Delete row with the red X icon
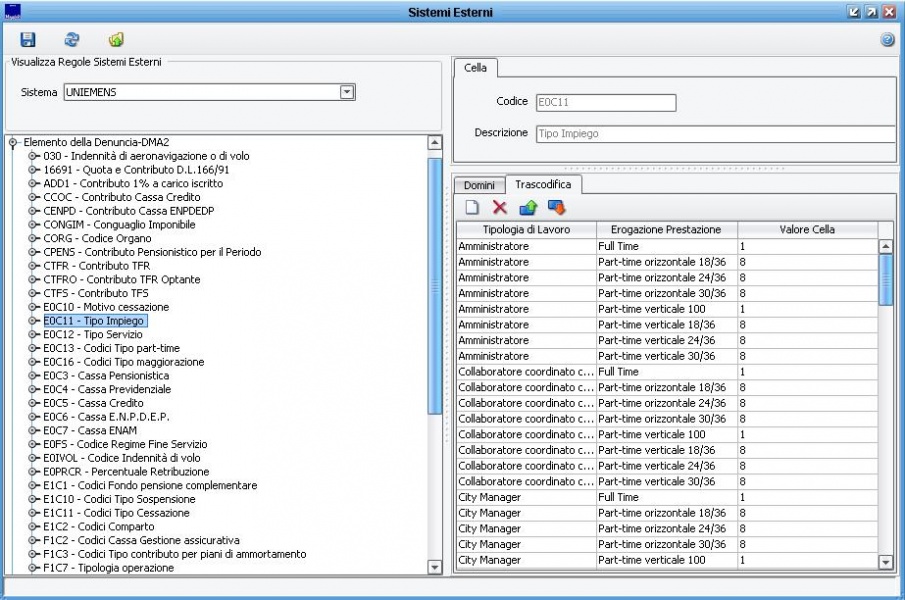Image resolution: width=905 pixels, height=600 pixels. (500, 207)
